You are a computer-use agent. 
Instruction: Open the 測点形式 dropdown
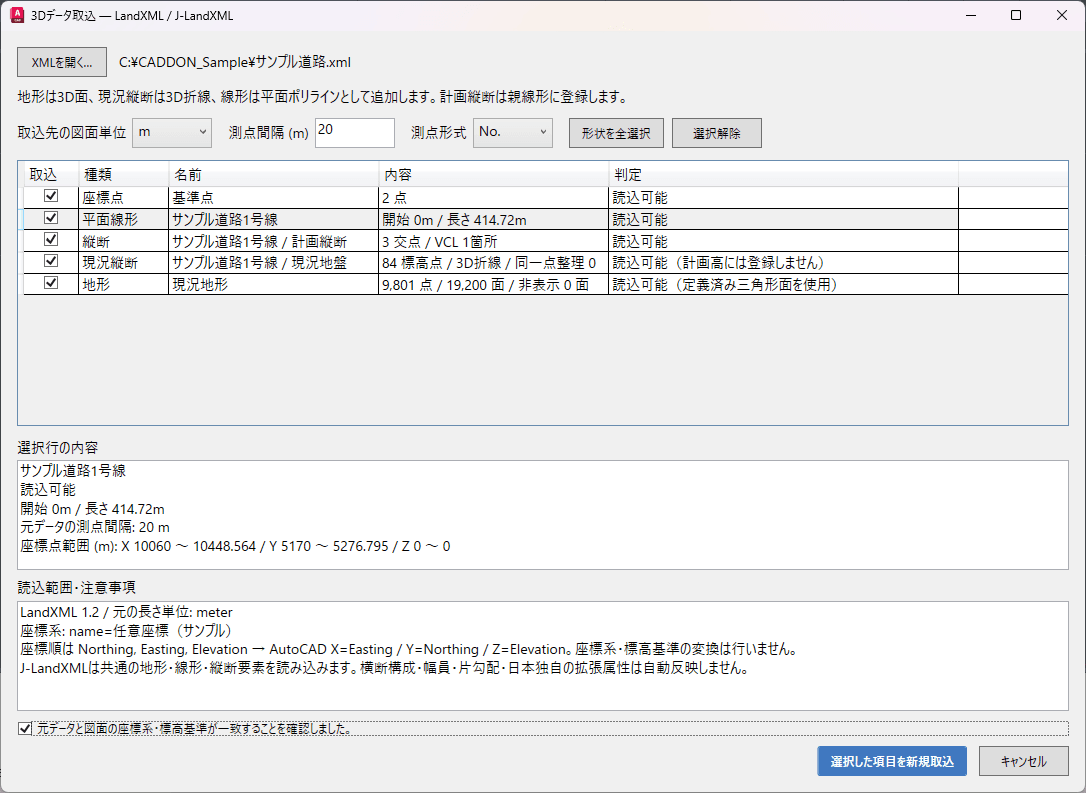[x=513, y=132]
